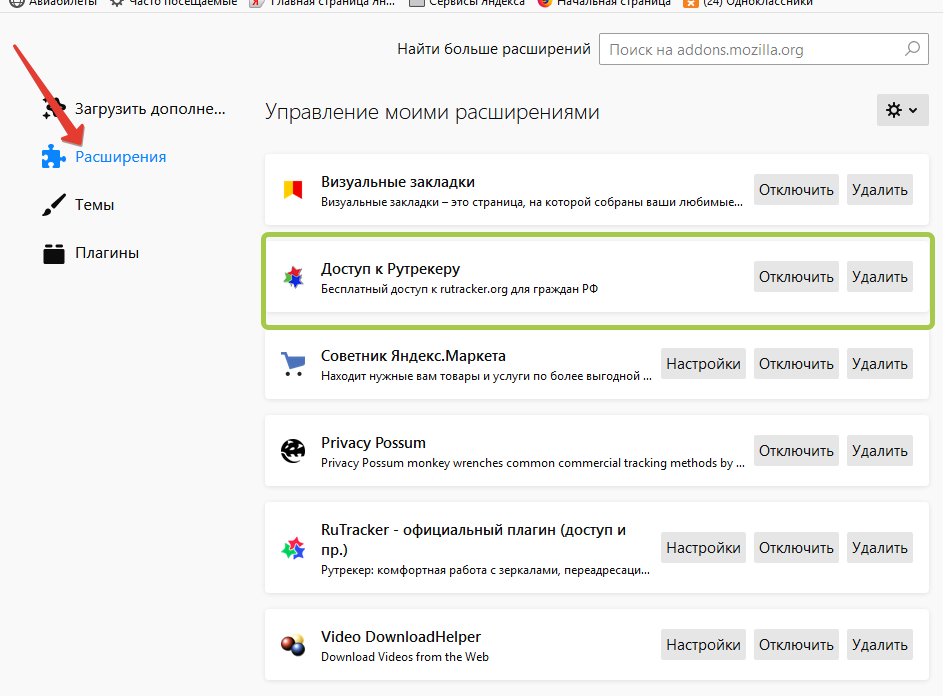Open RuTracker official plugin settings
The width and height of the screenshot is (943, 696).
(x=703, y=547)
